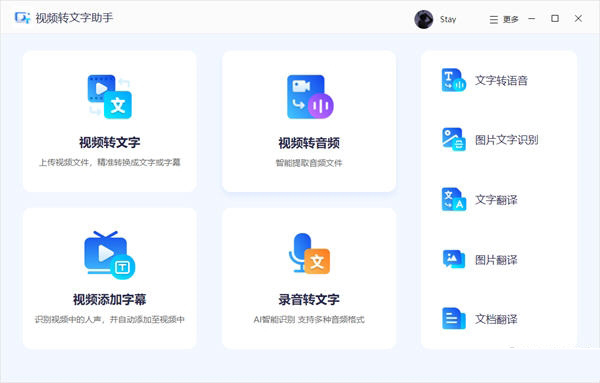Click the 视频转文字 feature icon
This screenshot has width=600, height=383.
pos(110,96)
